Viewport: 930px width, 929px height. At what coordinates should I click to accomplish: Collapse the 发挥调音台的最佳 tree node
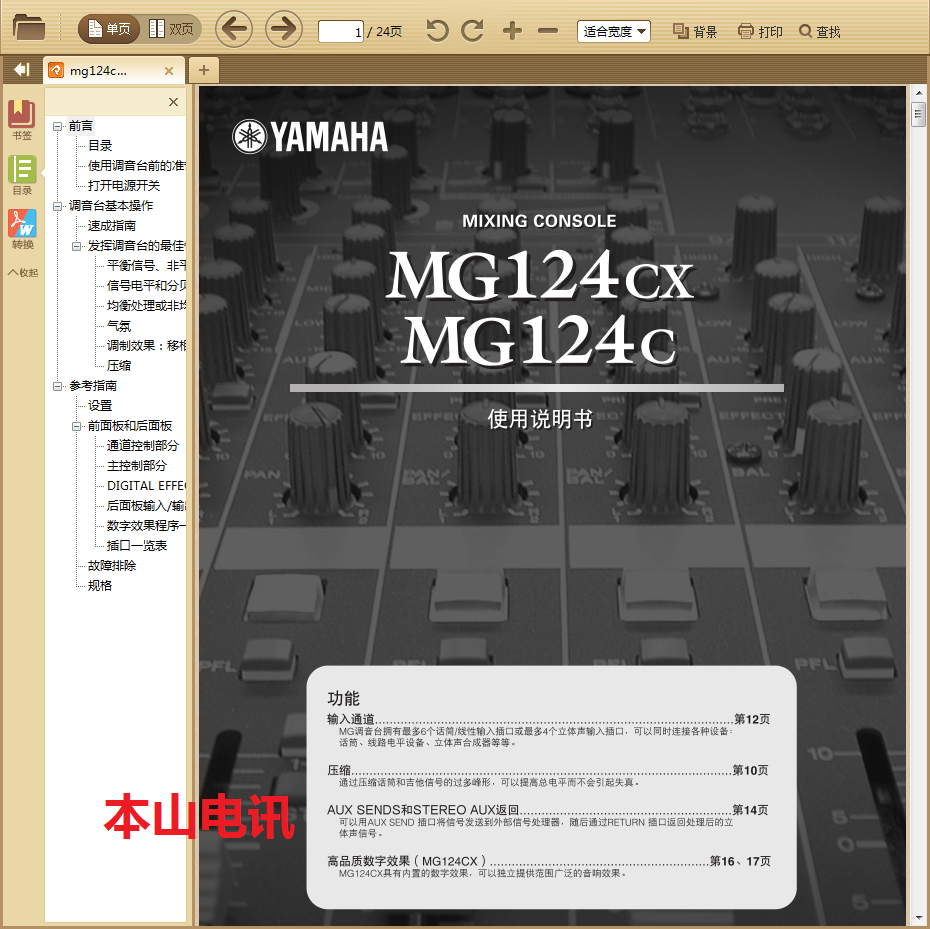[77, 246]
